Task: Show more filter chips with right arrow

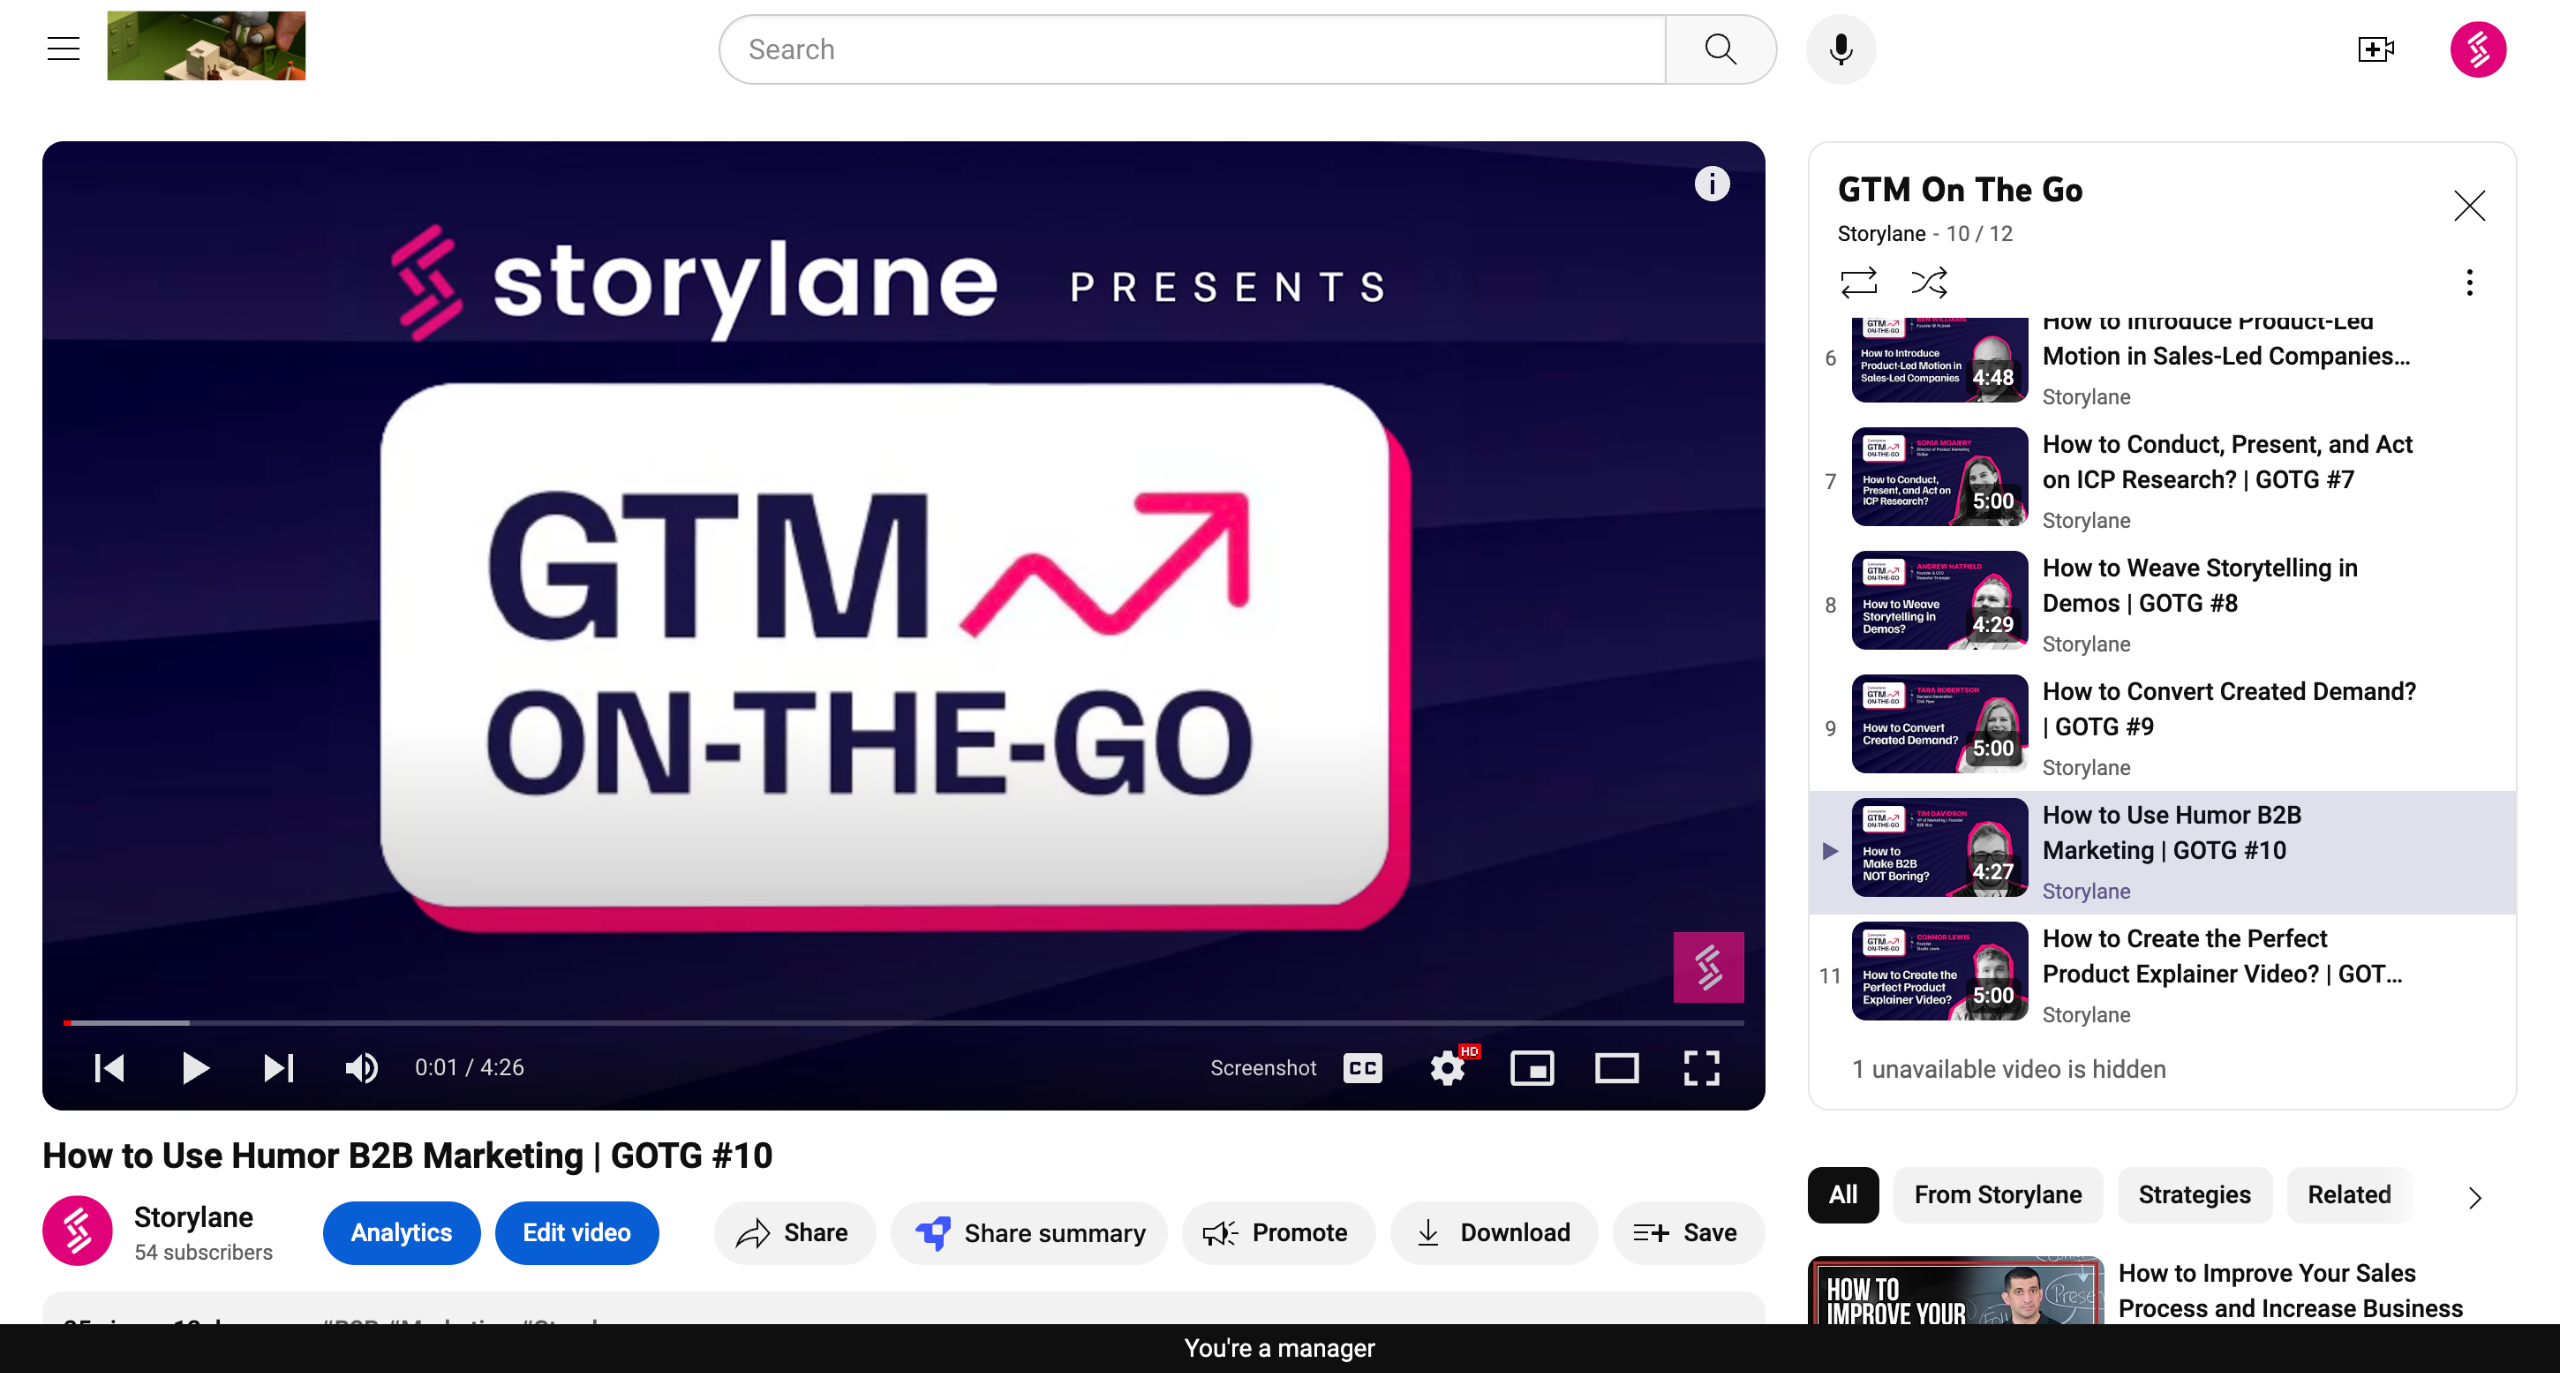Action: pos(2475,1197)
